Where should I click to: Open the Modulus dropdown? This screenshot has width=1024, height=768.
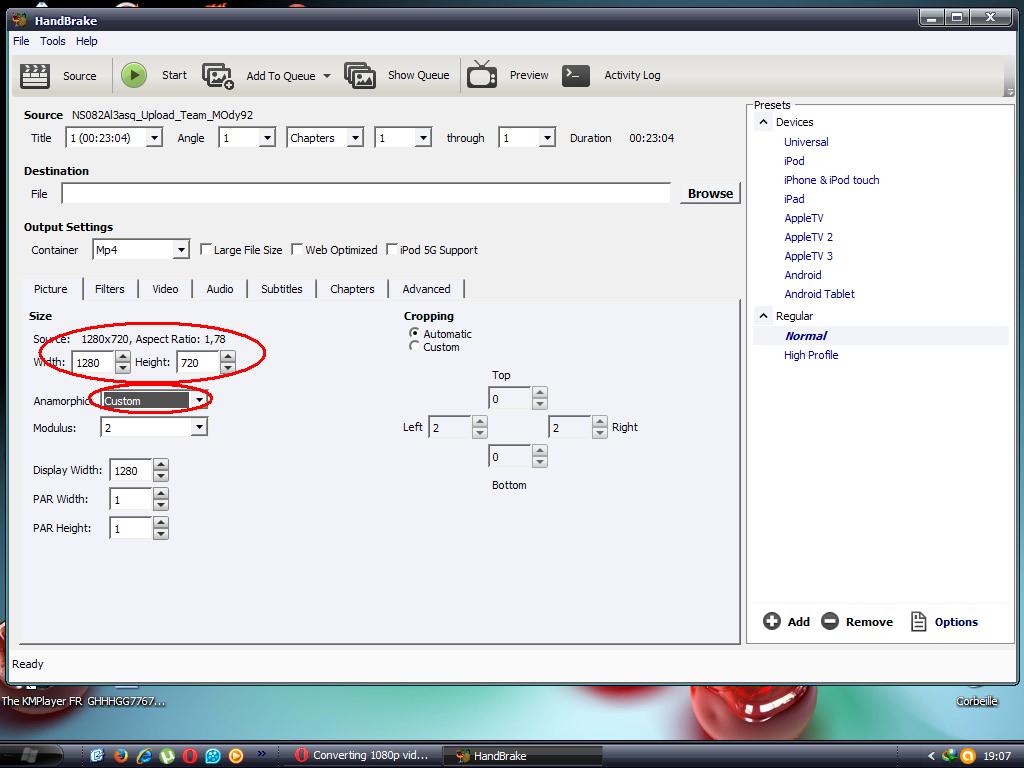[199, 427]
